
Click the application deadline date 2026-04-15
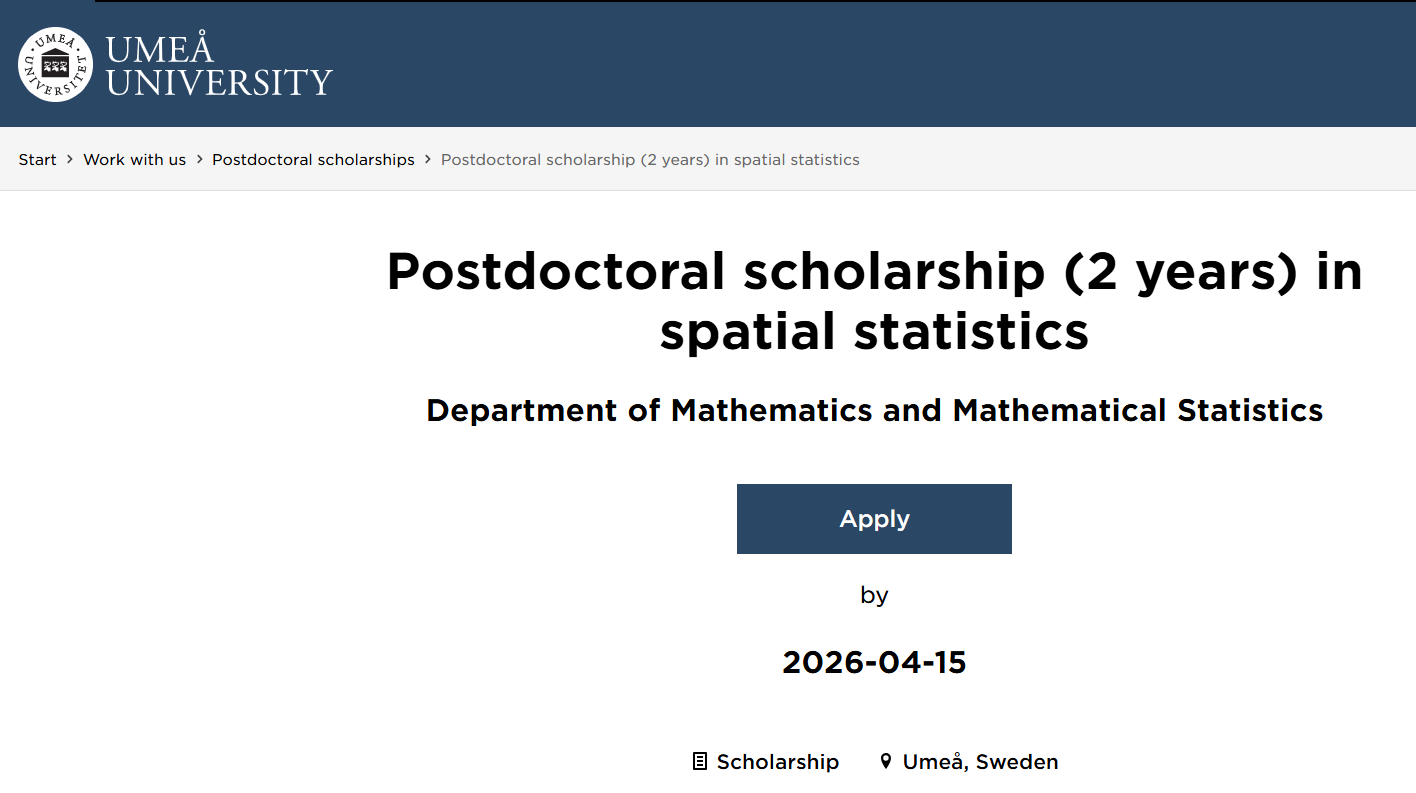(x=873, y=661)
